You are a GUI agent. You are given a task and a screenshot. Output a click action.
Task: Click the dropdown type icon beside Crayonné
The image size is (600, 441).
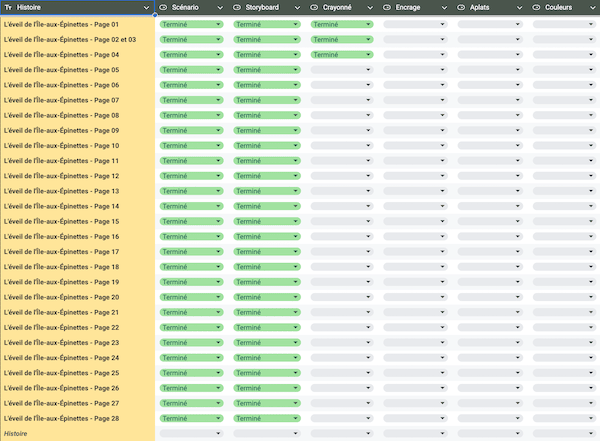[x=313, y=7]
